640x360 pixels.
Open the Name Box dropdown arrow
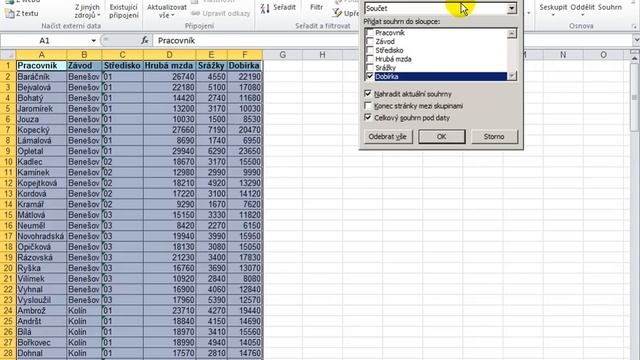click(x=93, y=40)
